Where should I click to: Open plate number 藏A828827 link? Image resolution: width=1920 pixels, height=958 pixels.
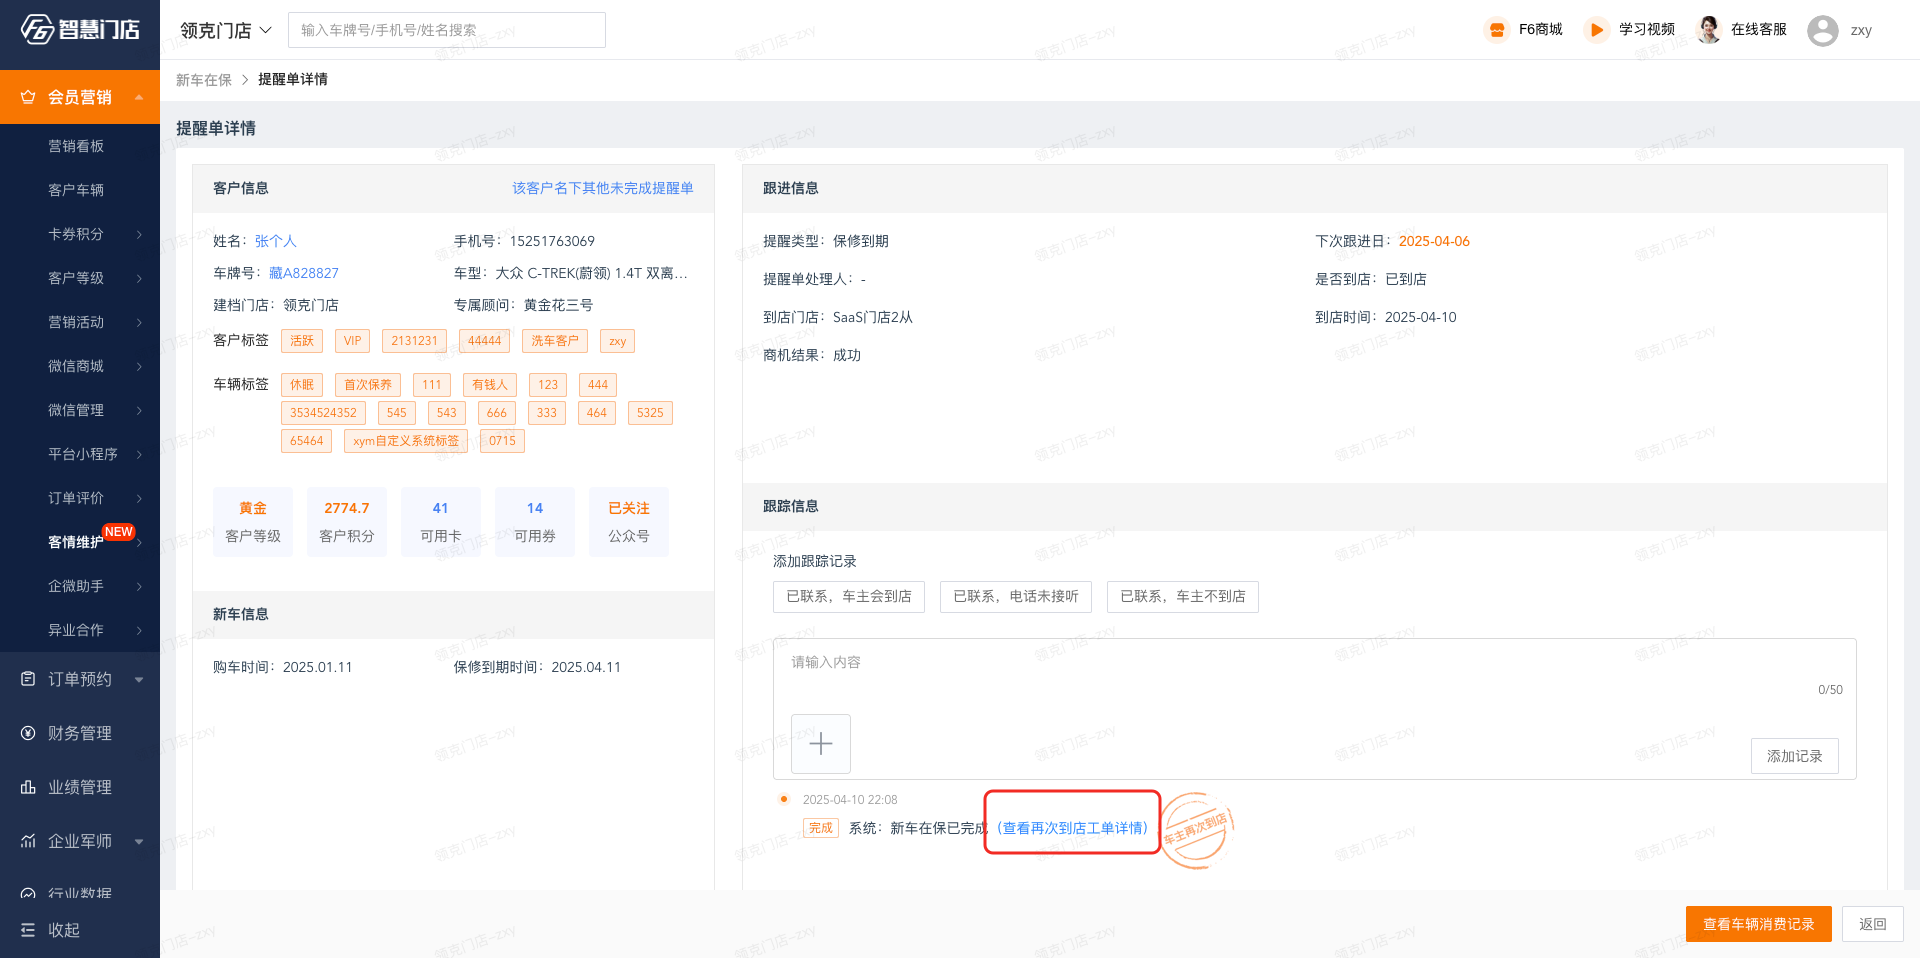tap(304, 273)
